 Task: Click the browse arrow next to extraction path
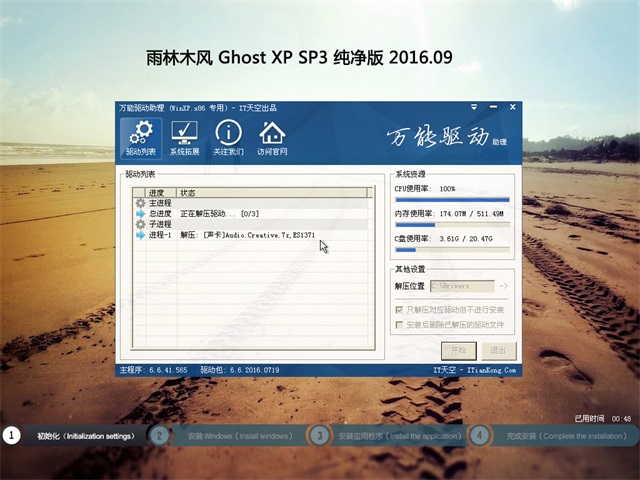(503, 286)
